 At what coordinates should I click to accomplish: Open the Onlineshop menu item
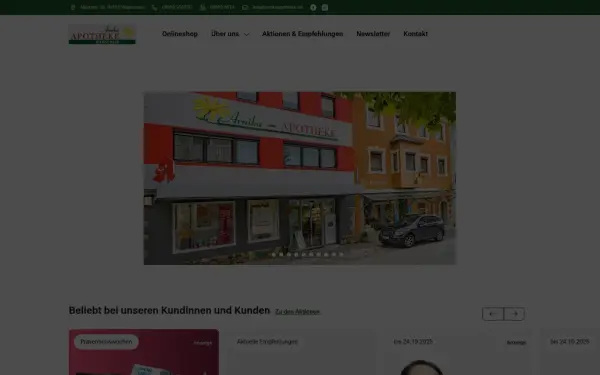180,34
